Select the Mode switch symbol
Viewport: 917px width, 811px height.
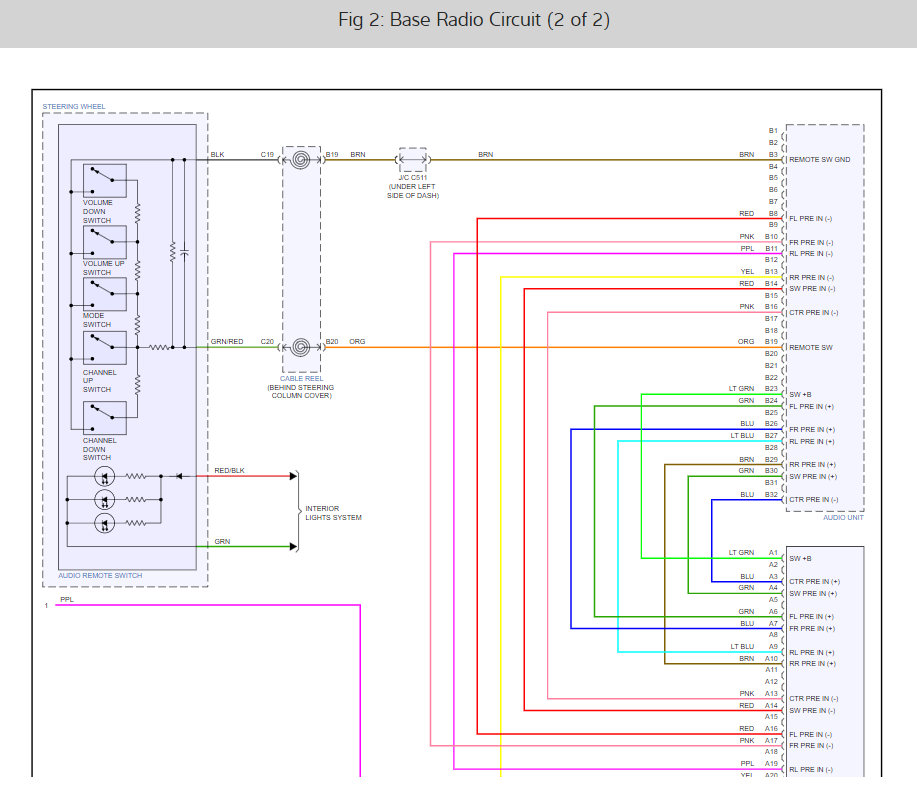coord(105,294)
